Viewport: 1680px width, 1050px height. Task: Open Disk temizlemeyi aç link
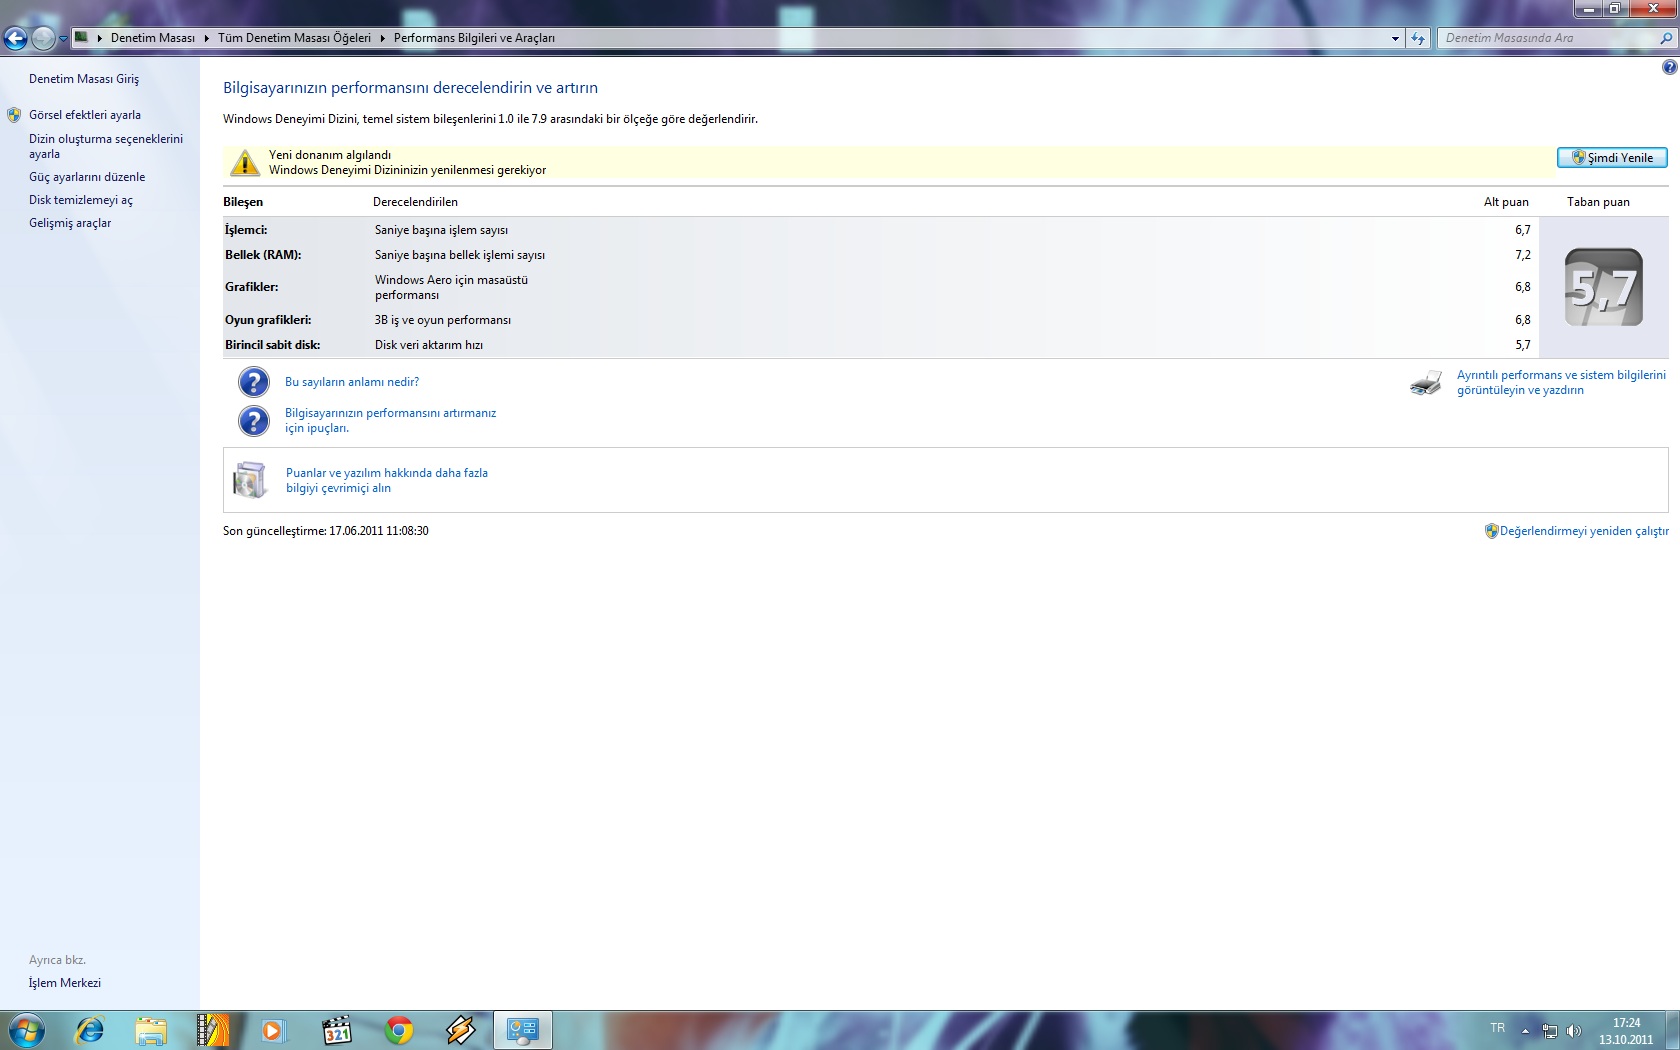[x=81, y=200]
